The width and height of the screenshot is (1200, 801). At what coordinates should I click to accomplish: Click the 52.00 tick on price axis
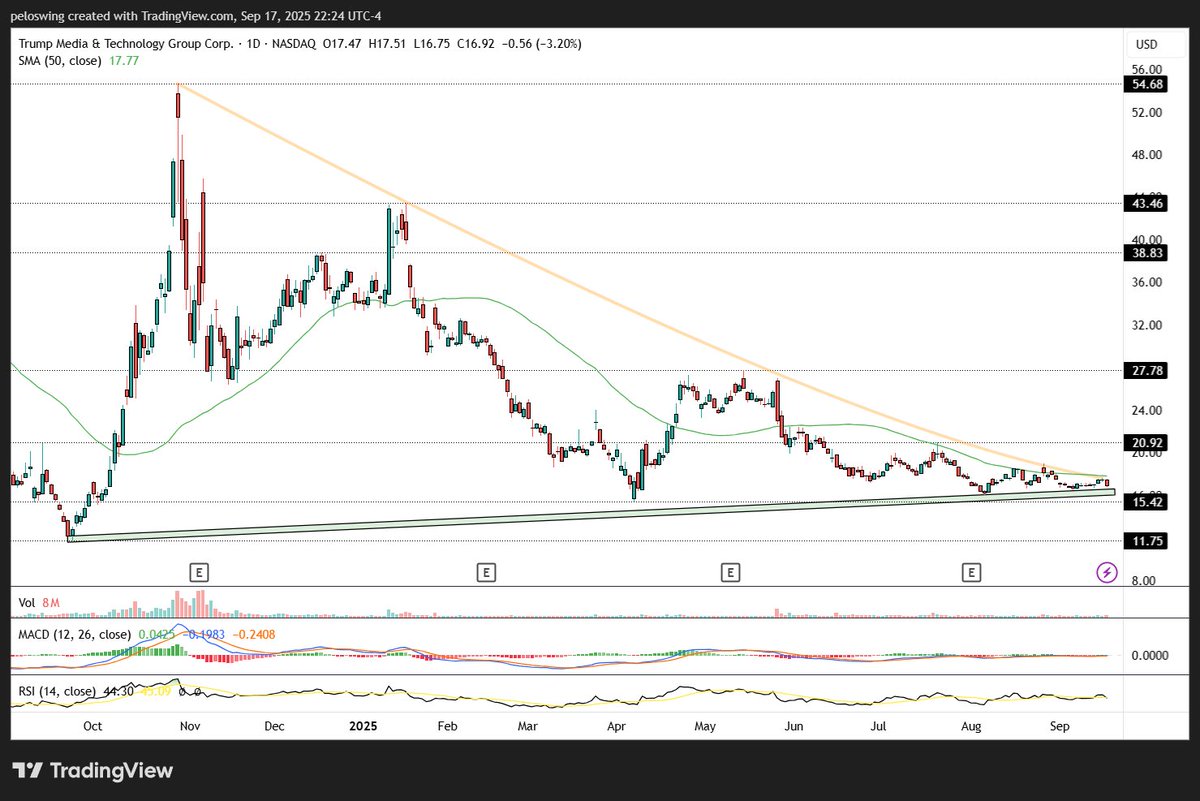click(1147, 113)
